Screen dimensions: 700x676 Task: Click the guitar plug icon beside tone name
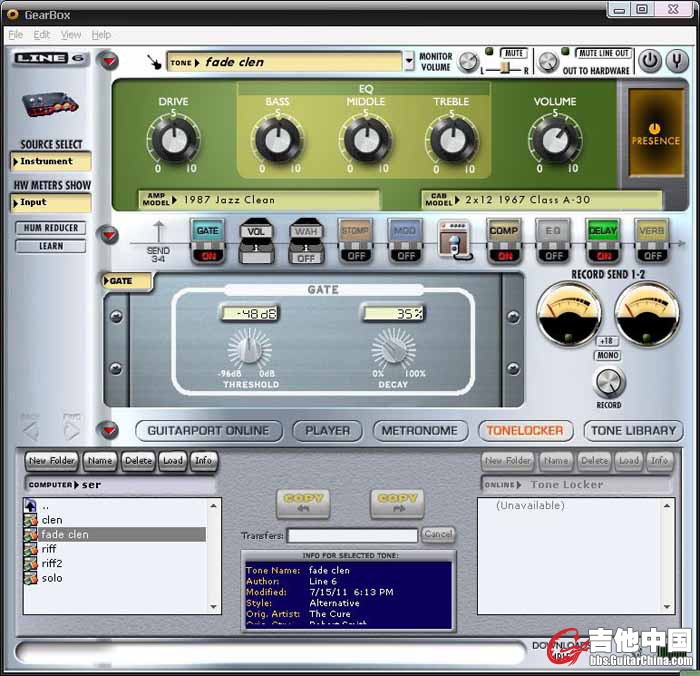click(154, 62)
